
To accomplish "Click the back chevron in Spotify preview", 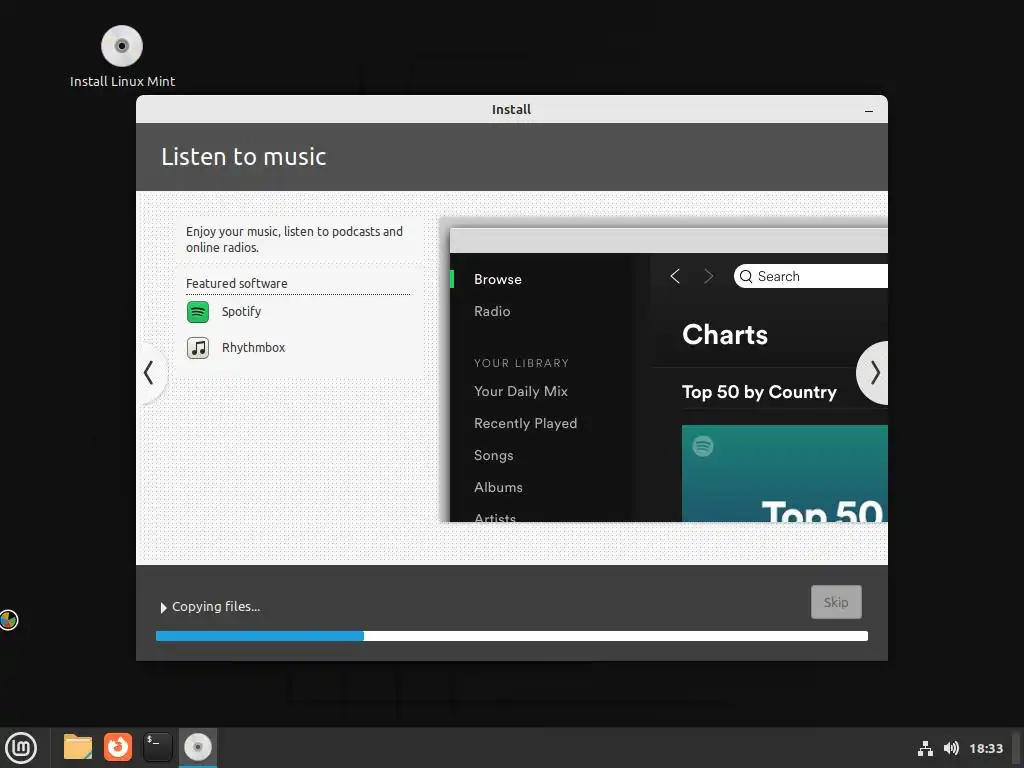I will pos(675,276).
